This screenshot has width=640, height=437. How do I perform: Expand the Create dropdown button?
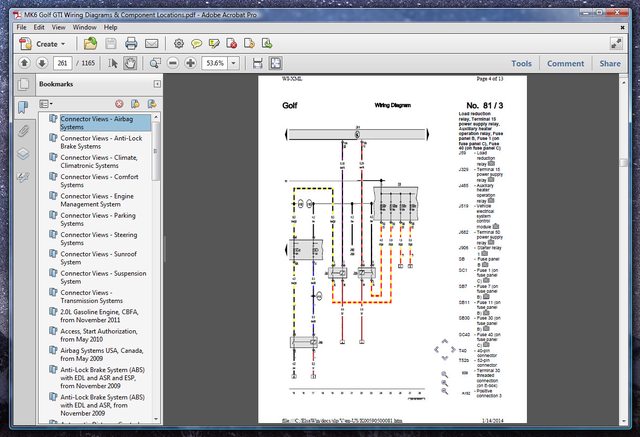point(46,44)
